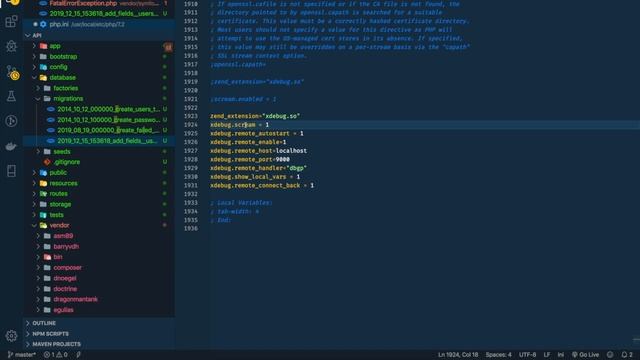Expand the barryvdh vendor folder
This screenshot has height=360, width=640.
(x=99, y=247)
